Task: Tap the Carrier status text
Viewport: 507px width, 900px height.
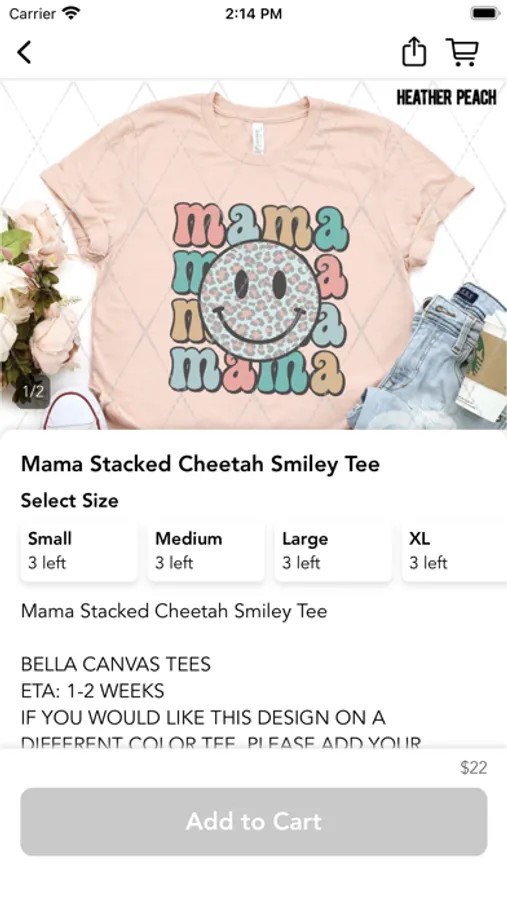Action: (33, 13)
